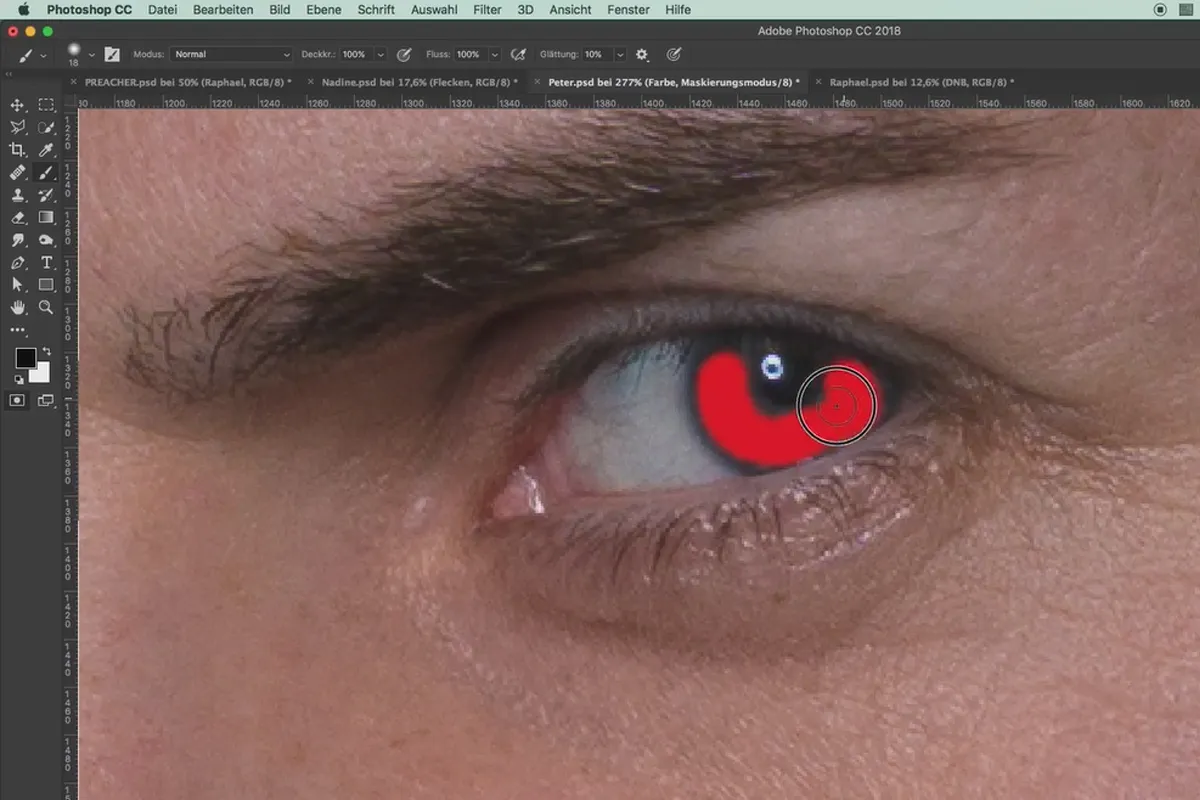Open the Bild menu
Screen dimensions: 1200x800
[280, 9]
